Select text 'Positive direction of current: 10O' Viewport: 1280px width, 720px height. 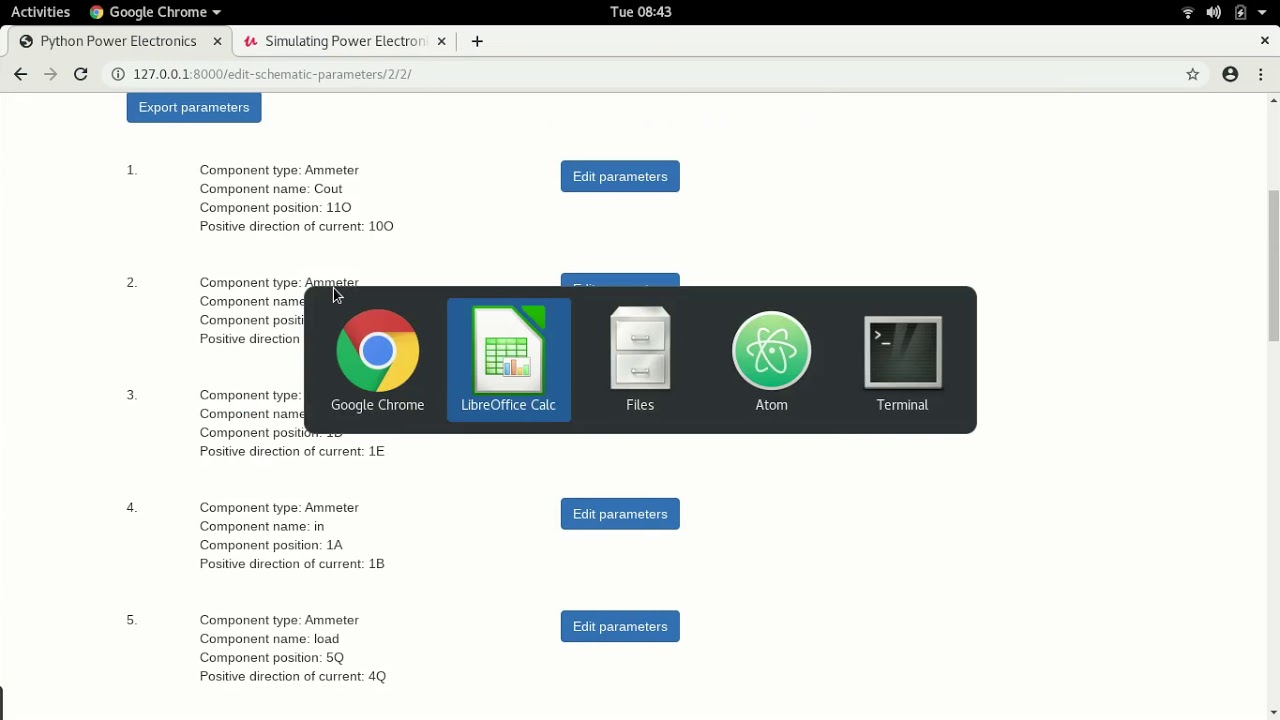[297, 226]
